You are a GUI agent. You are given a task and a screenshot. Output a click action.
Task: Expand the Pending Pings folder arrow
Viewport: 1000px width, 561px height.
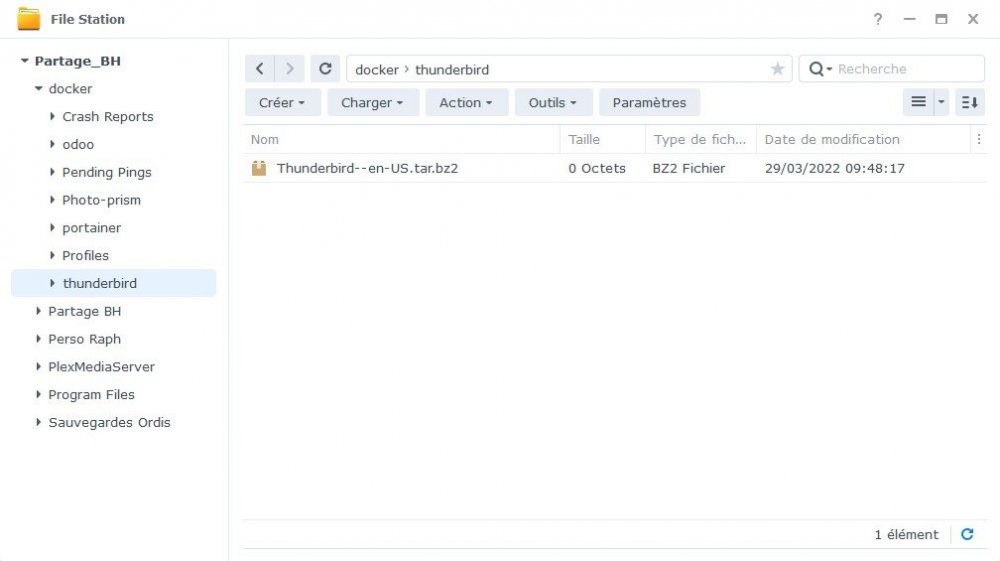click(52, 171)
